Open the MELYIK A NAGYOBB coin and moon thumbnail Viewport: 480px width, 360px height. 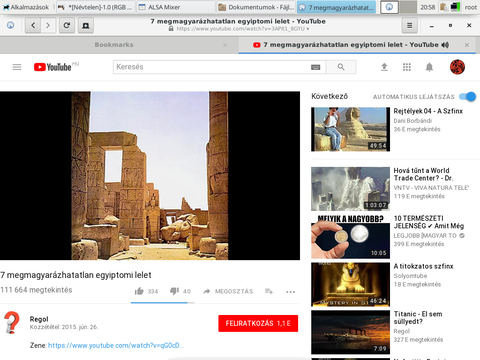(350, 237)
